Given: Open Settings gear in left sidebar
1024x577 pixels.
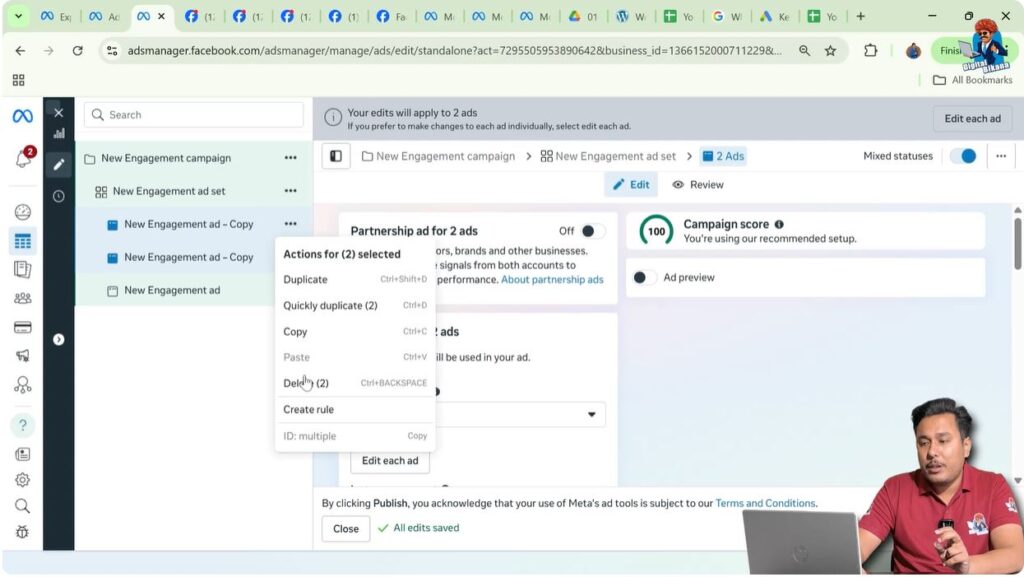Looking at the screenshot, I should (x=22, y=480).
